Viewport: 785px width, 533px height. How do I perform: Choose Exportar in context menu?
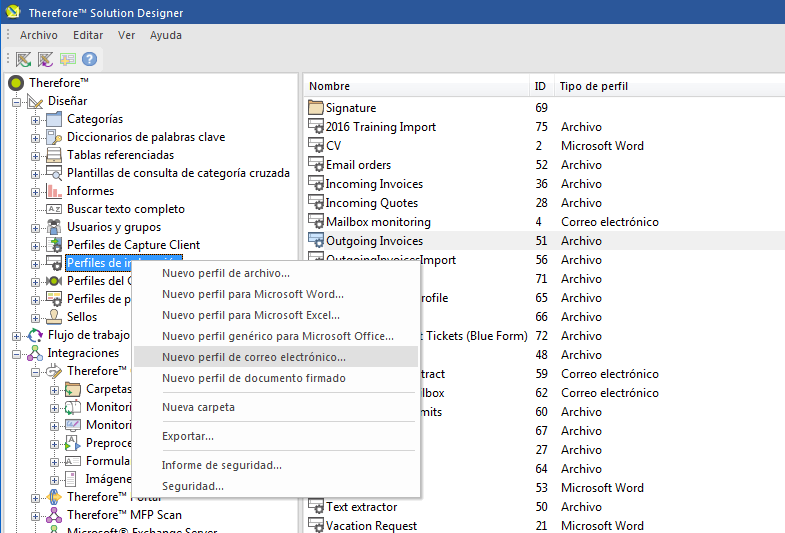point(276,436)
